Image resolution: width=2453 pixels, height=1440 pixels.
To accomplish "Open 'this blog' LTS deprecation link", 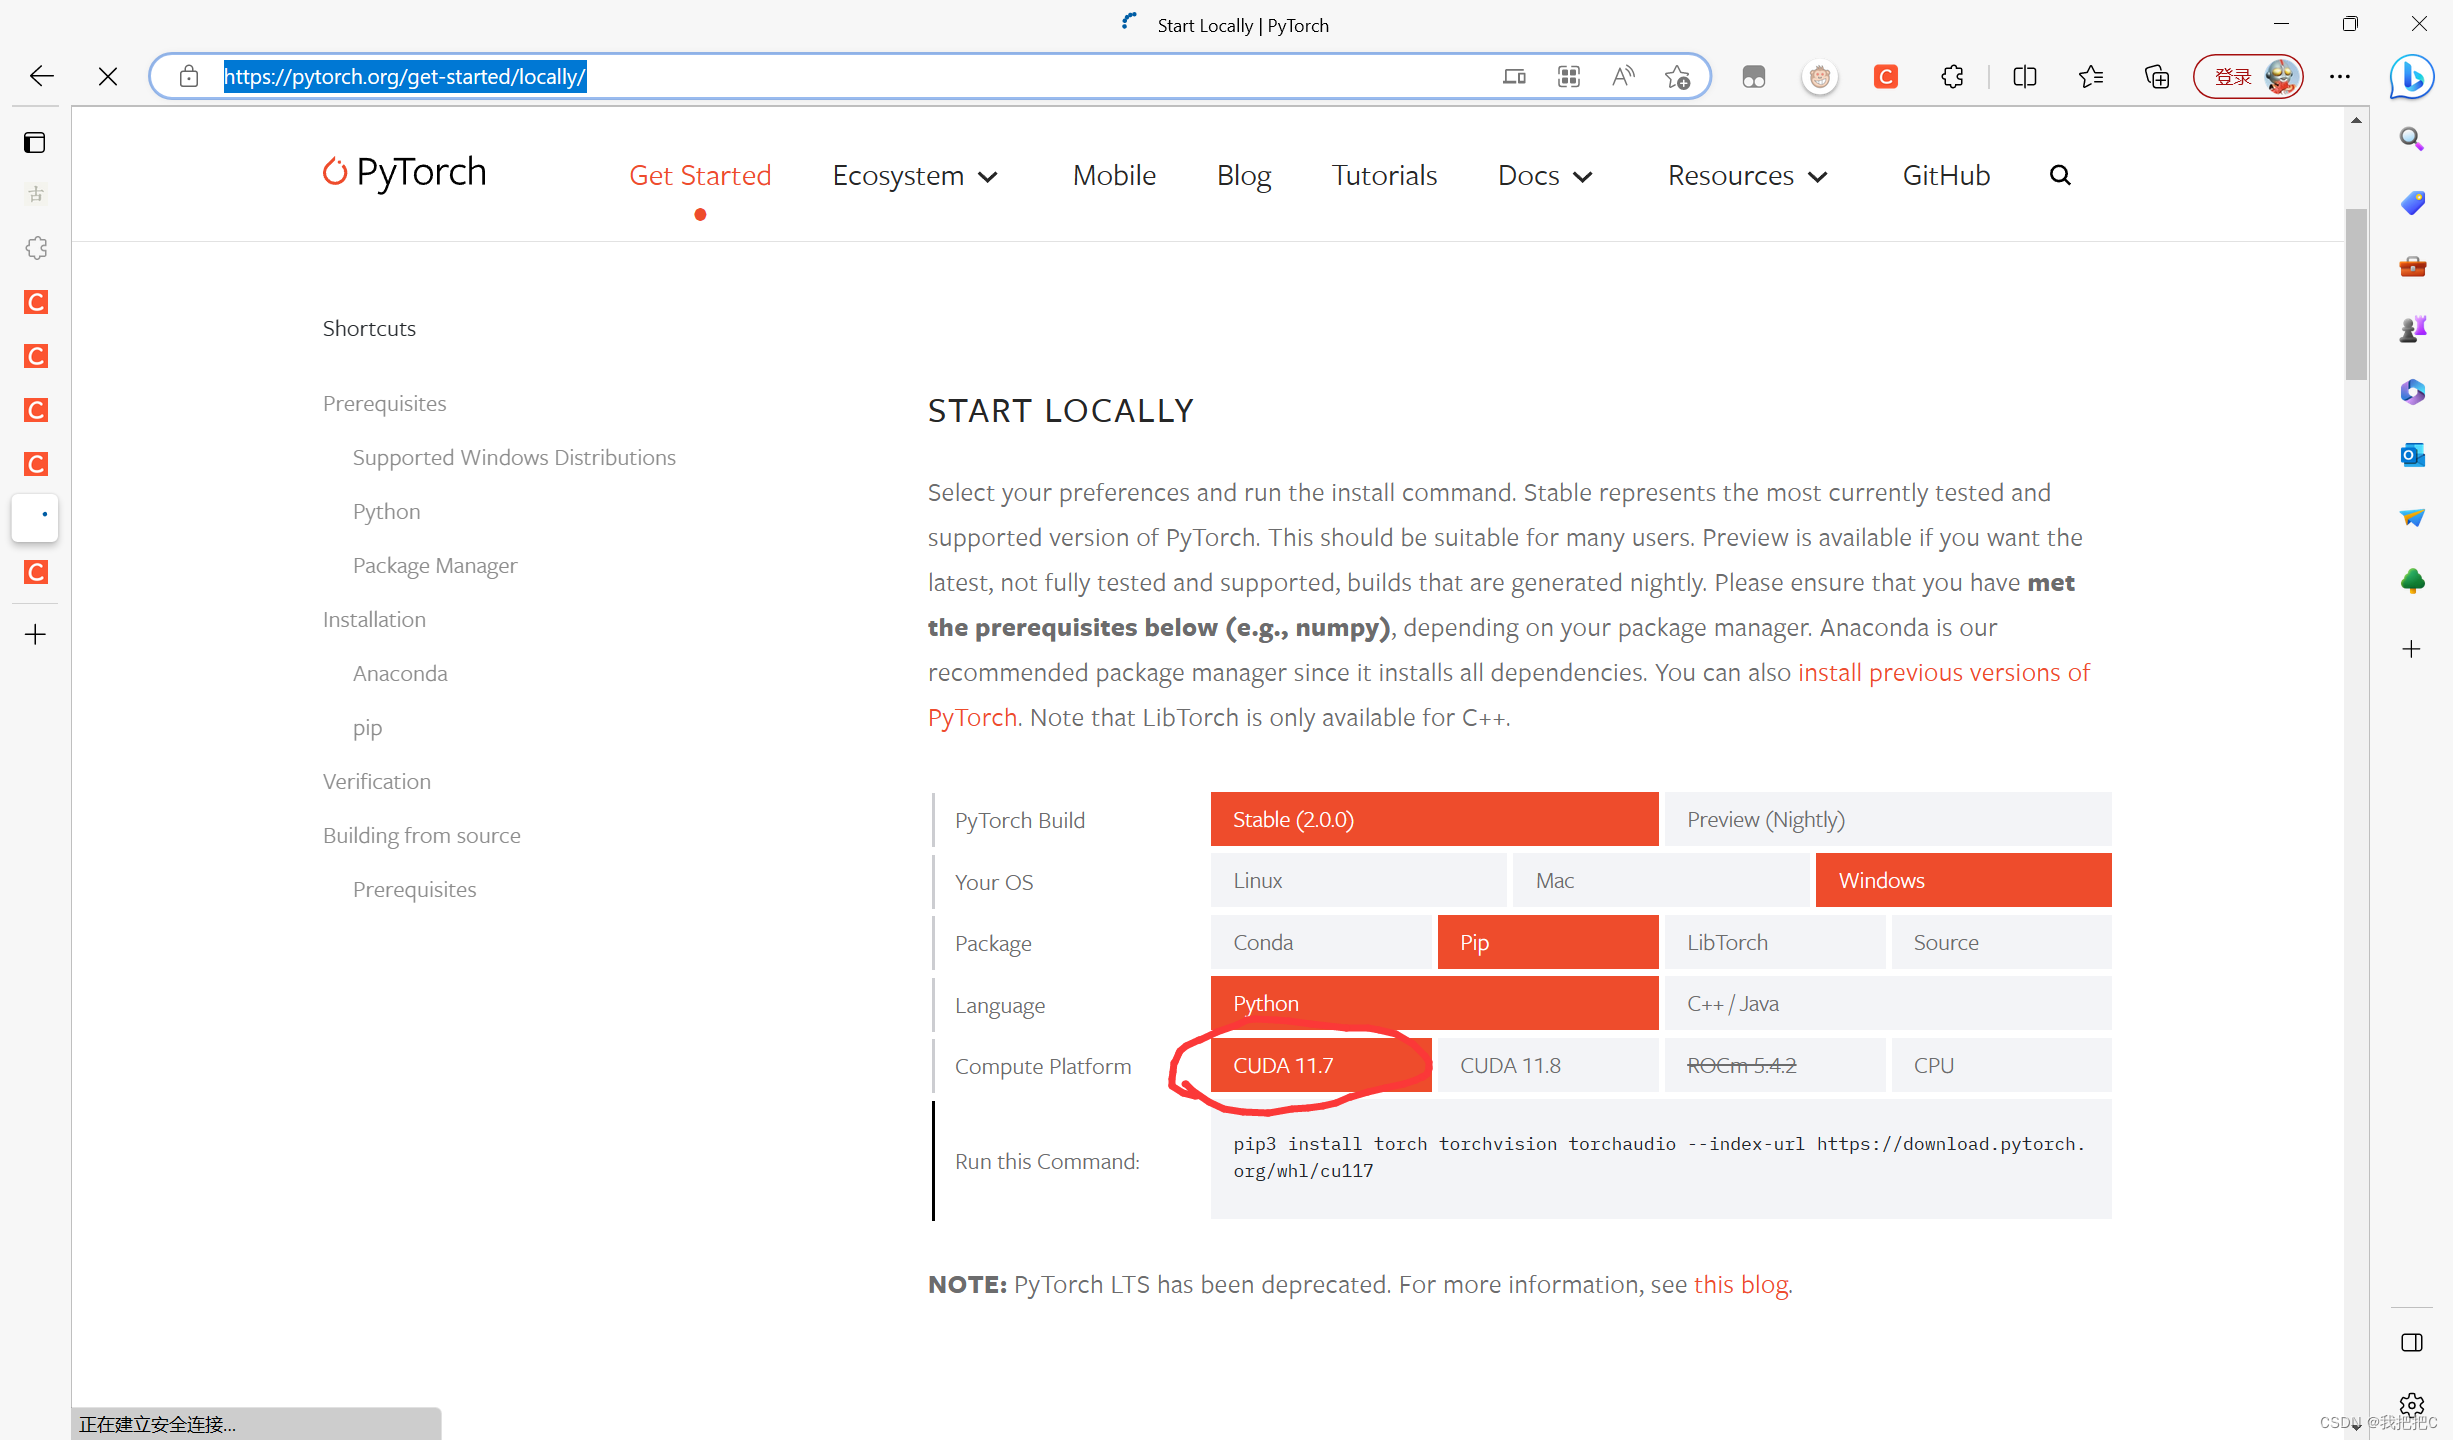I will [1741, 1284].
